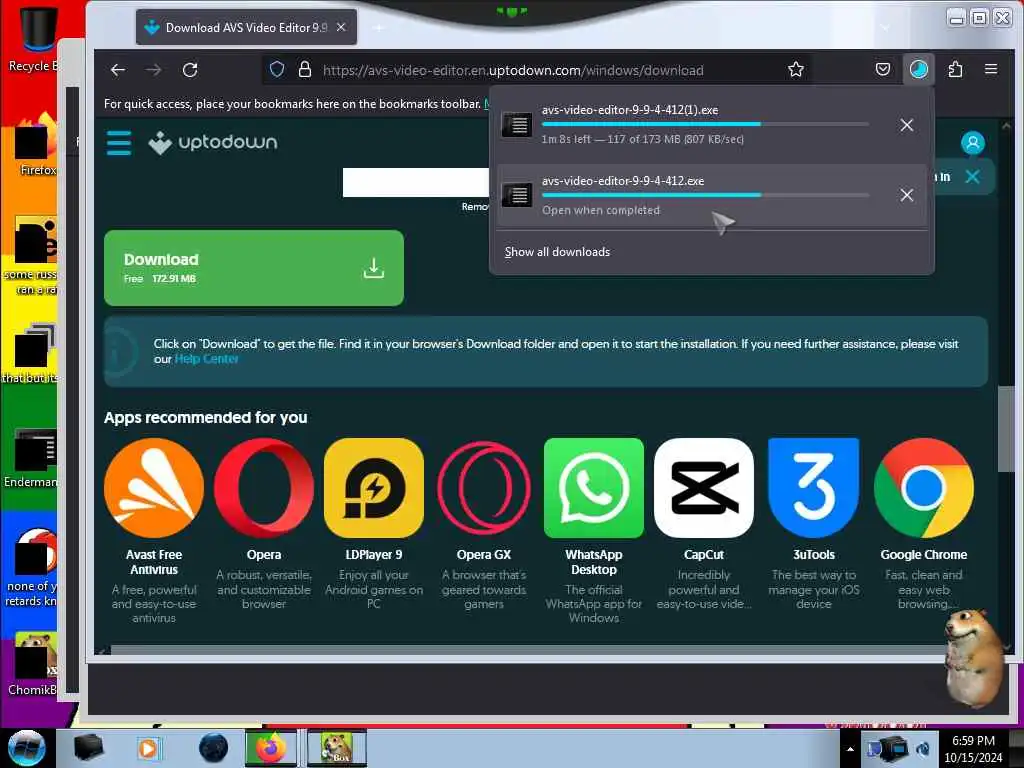Cancel avs-video-editor-9-9-4-412(1).exe download

[906, 125]
